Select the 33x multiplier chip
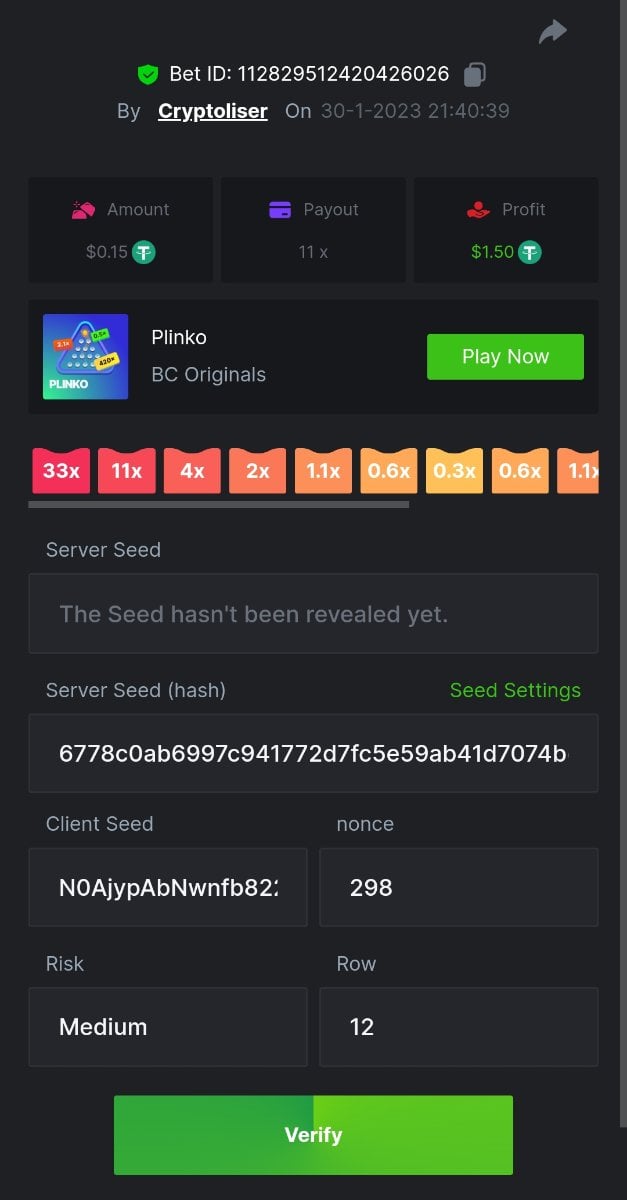 point(61,470)
